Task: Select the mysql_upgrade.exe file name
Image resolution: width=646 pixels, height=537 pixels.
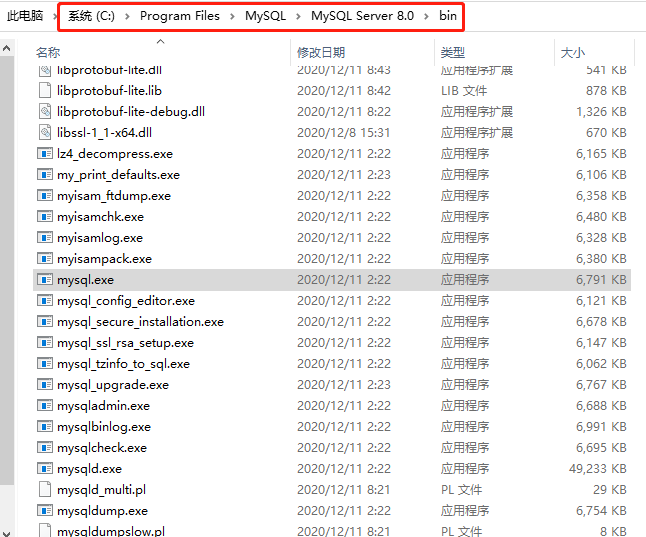Action: coord(113,385)
